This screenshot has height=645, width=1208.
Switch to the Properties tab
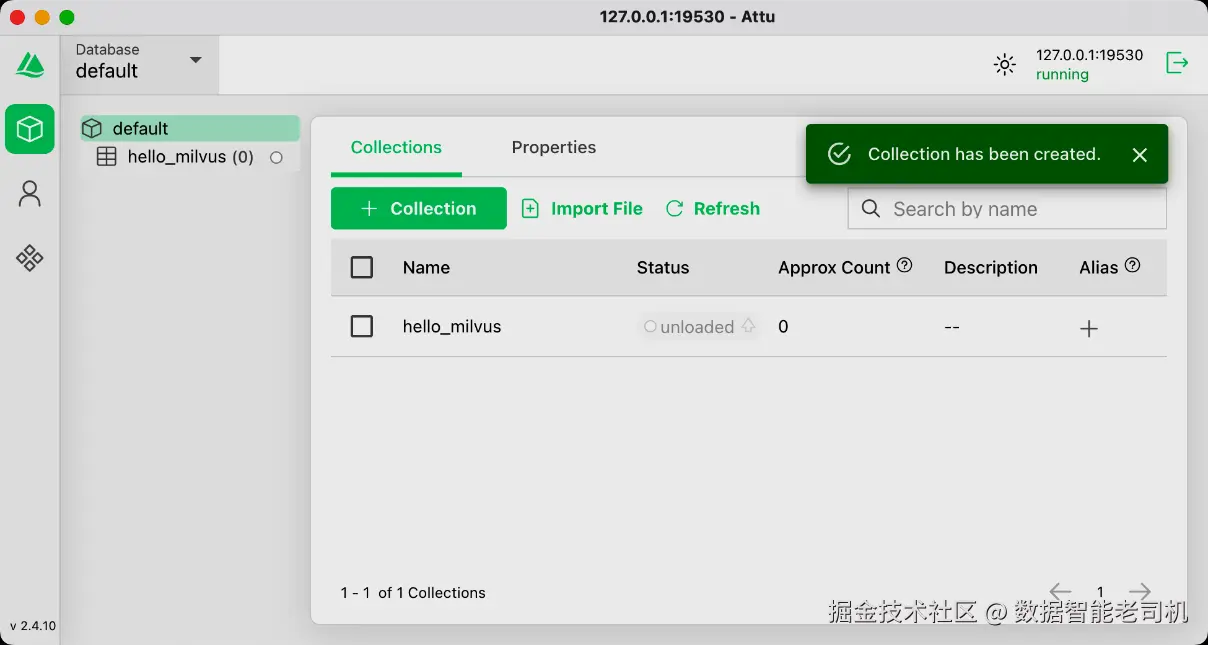(554, 147)
